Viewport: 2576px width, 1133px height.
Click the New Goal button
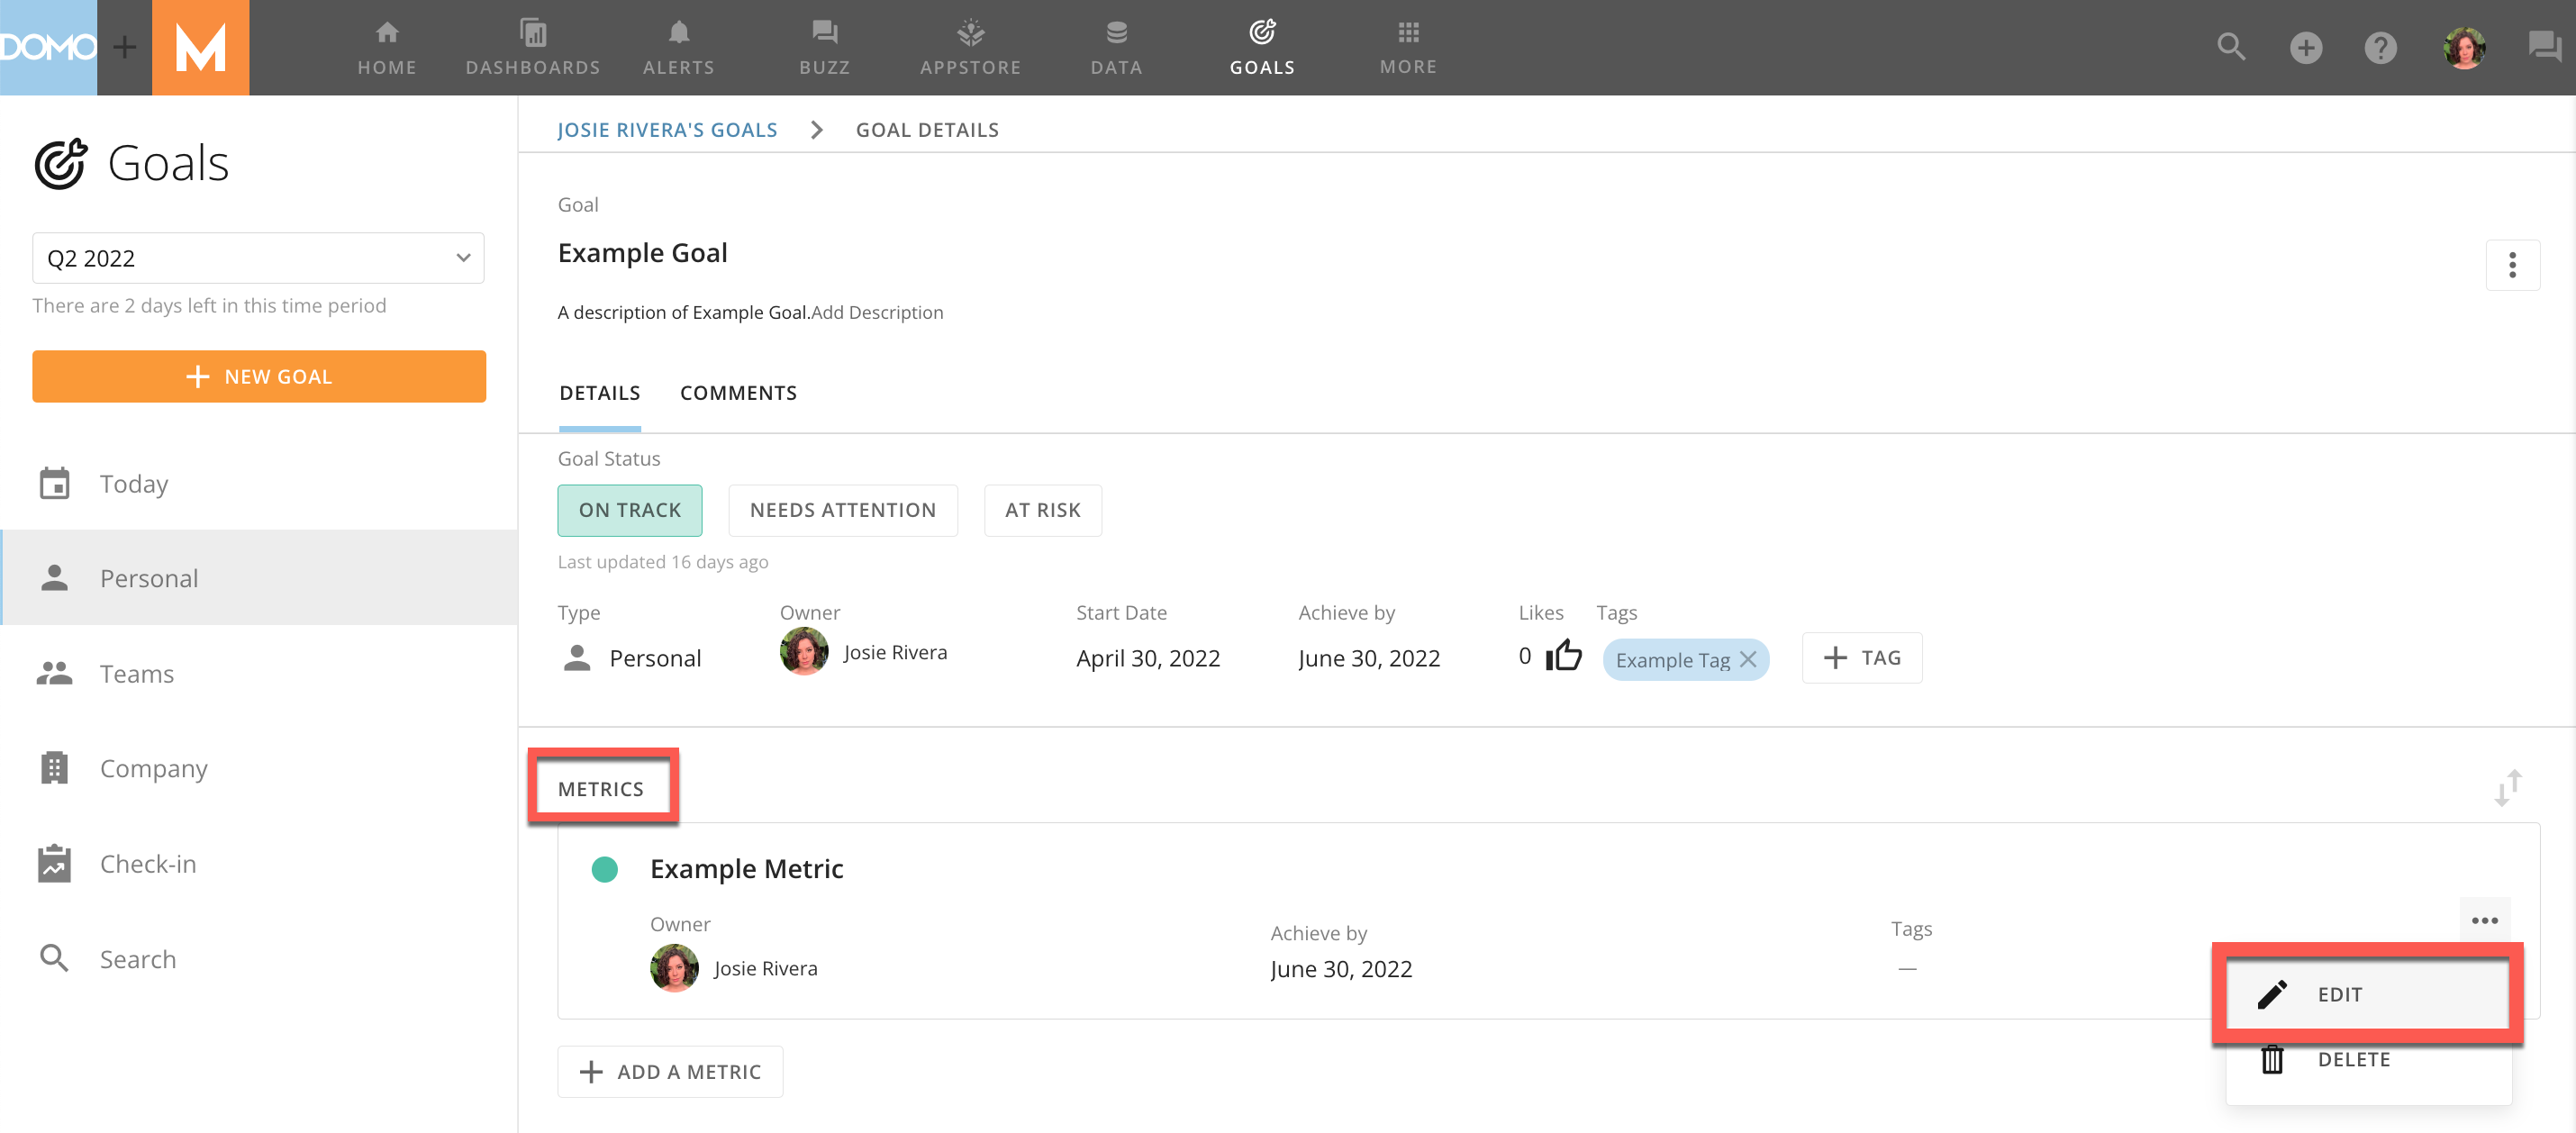click(258, 376)
